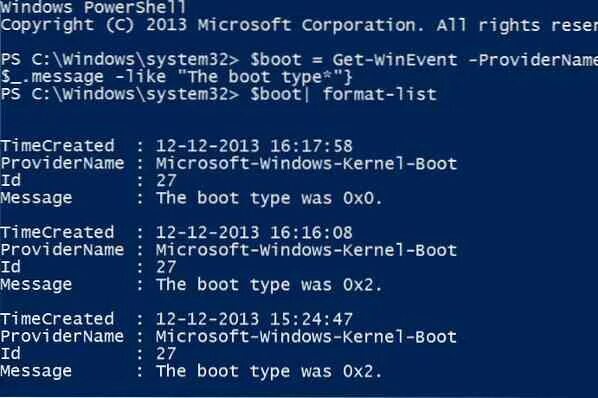
Task: Click the second PS C:\Windows\system32> prompt
Action: tap(120, 94)
